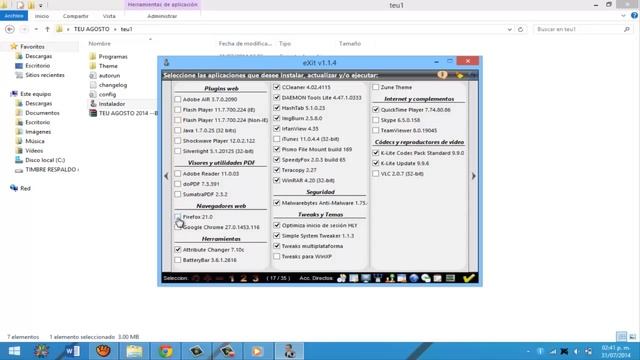Go to next page arrow in eXit
640x360 pixels.
[473, 176]
